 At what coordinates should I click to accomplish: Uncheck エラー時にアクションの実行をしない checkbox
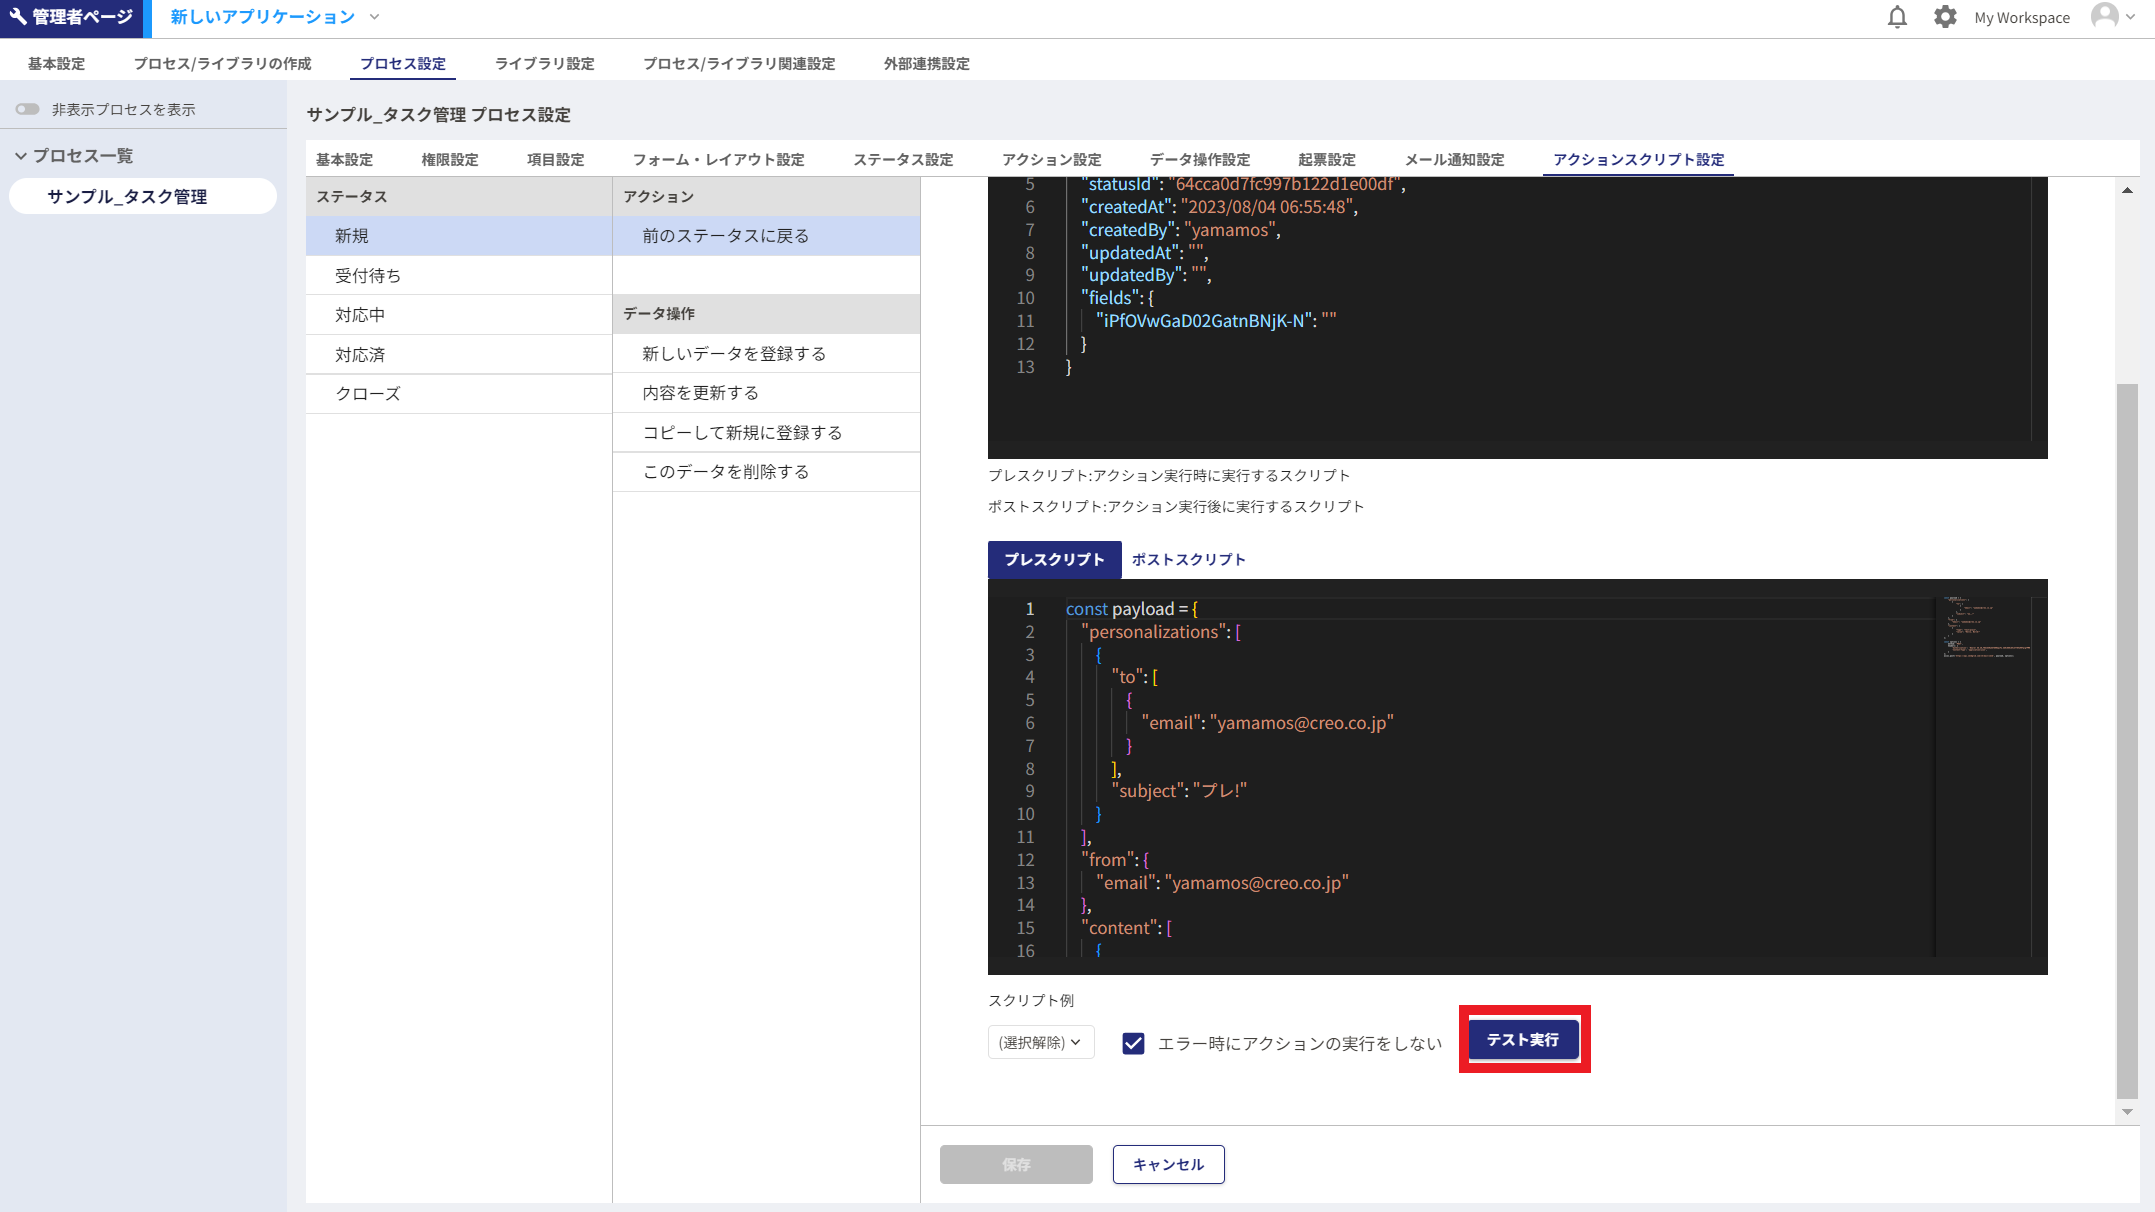(x=1133, y=1043)
